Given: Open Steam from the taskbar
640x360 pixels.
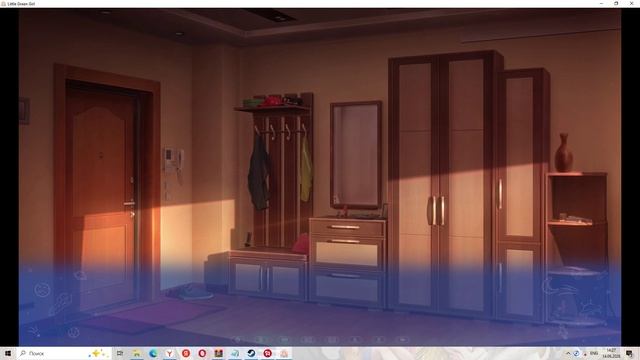Looking at the screenshot, I should pyautogui.click(x=251, y=353).
